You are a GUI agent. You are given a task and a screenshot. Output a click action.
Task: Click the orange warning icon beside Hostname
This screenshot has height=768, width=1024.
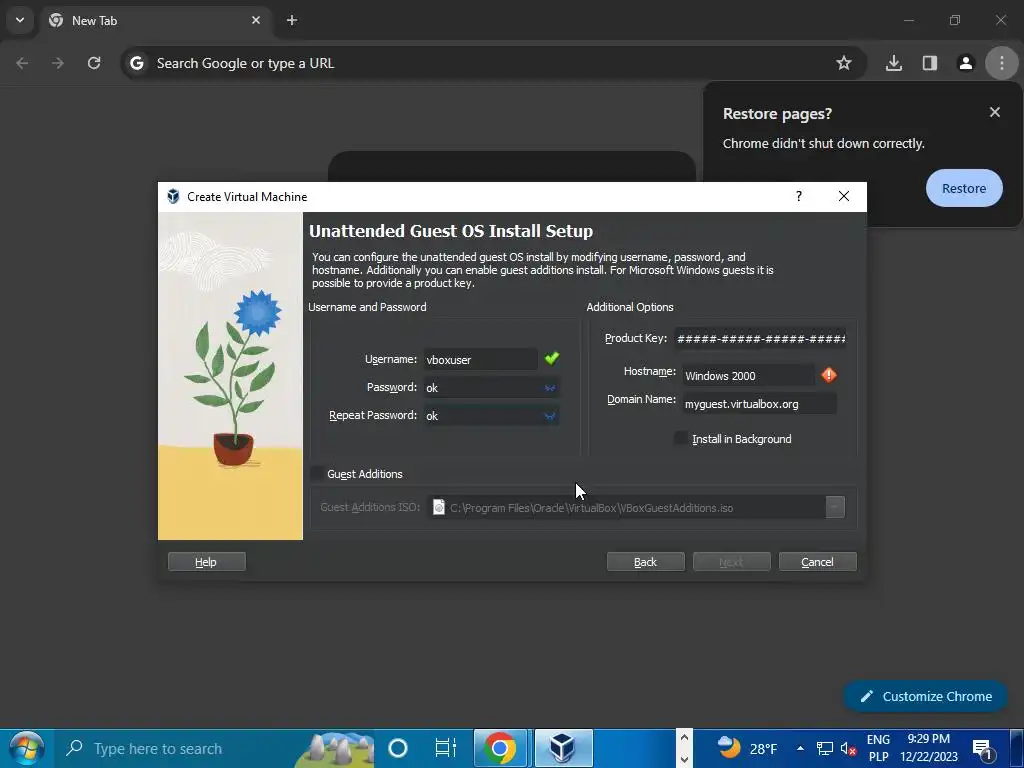click(x=829, y=375)
